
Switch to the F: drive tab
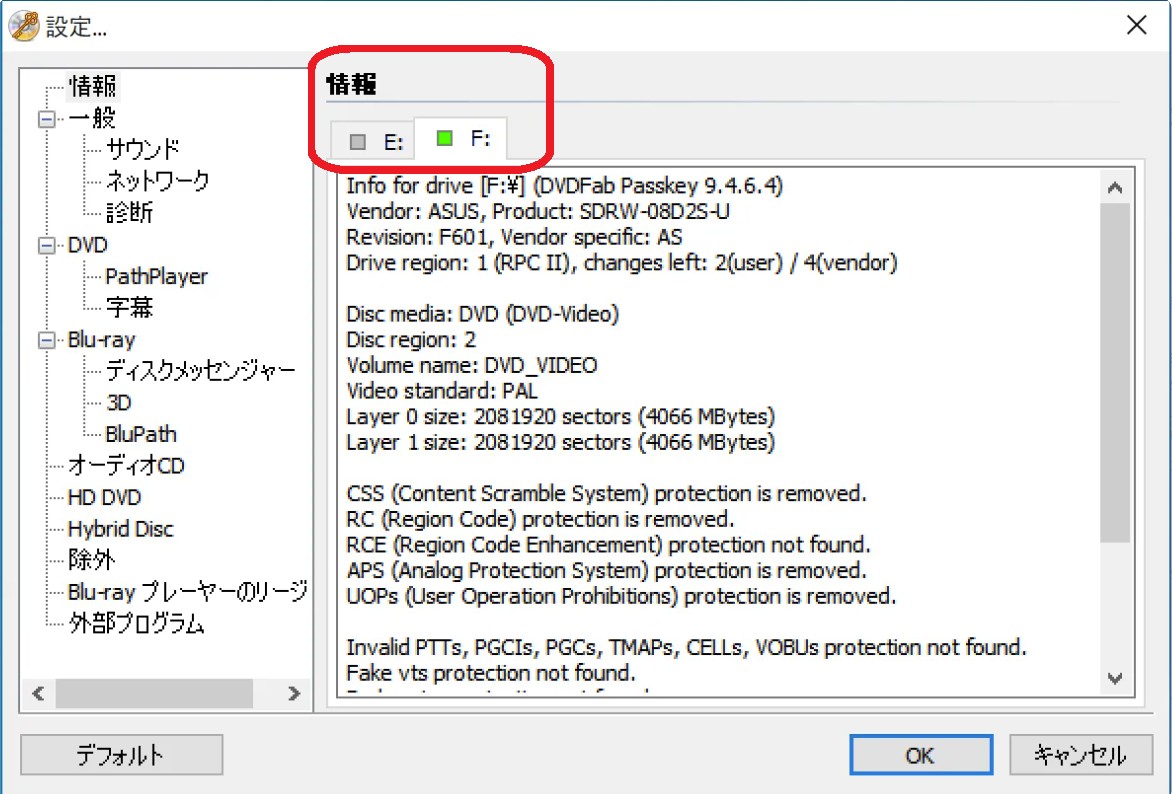tap(460, 138)
